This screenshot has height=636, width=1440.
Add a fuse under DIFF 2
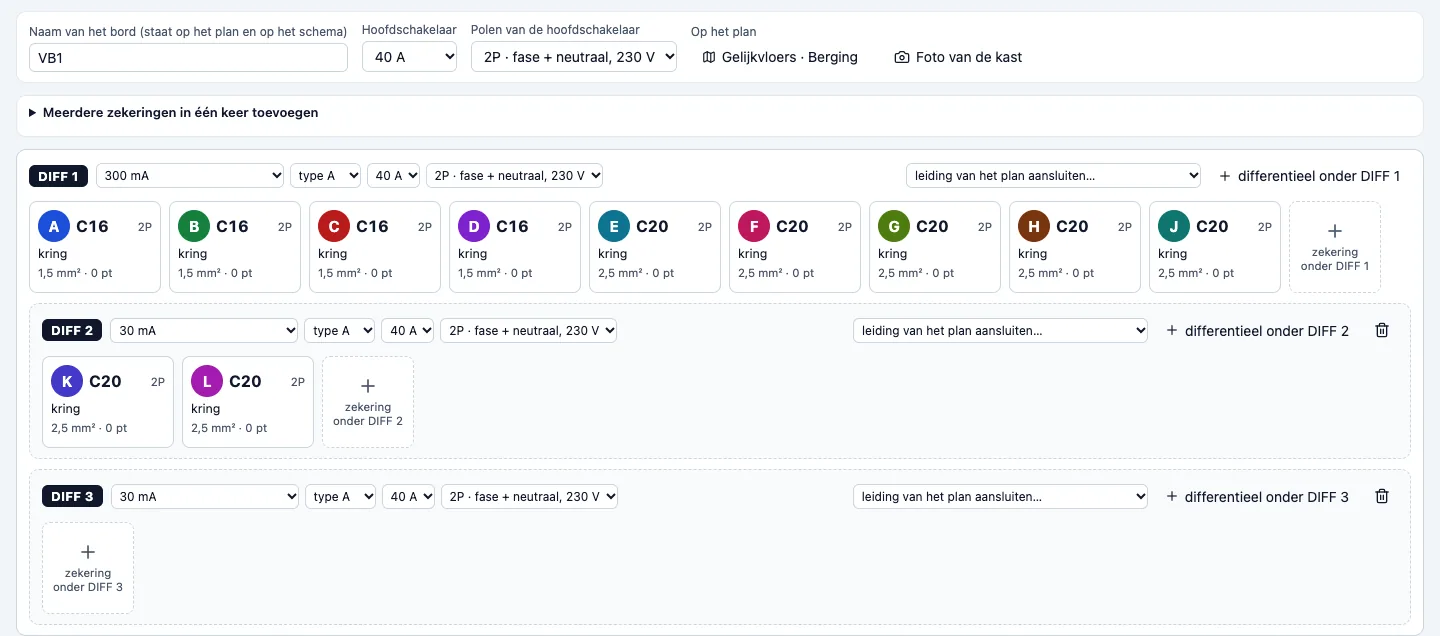tap(367, 402)
